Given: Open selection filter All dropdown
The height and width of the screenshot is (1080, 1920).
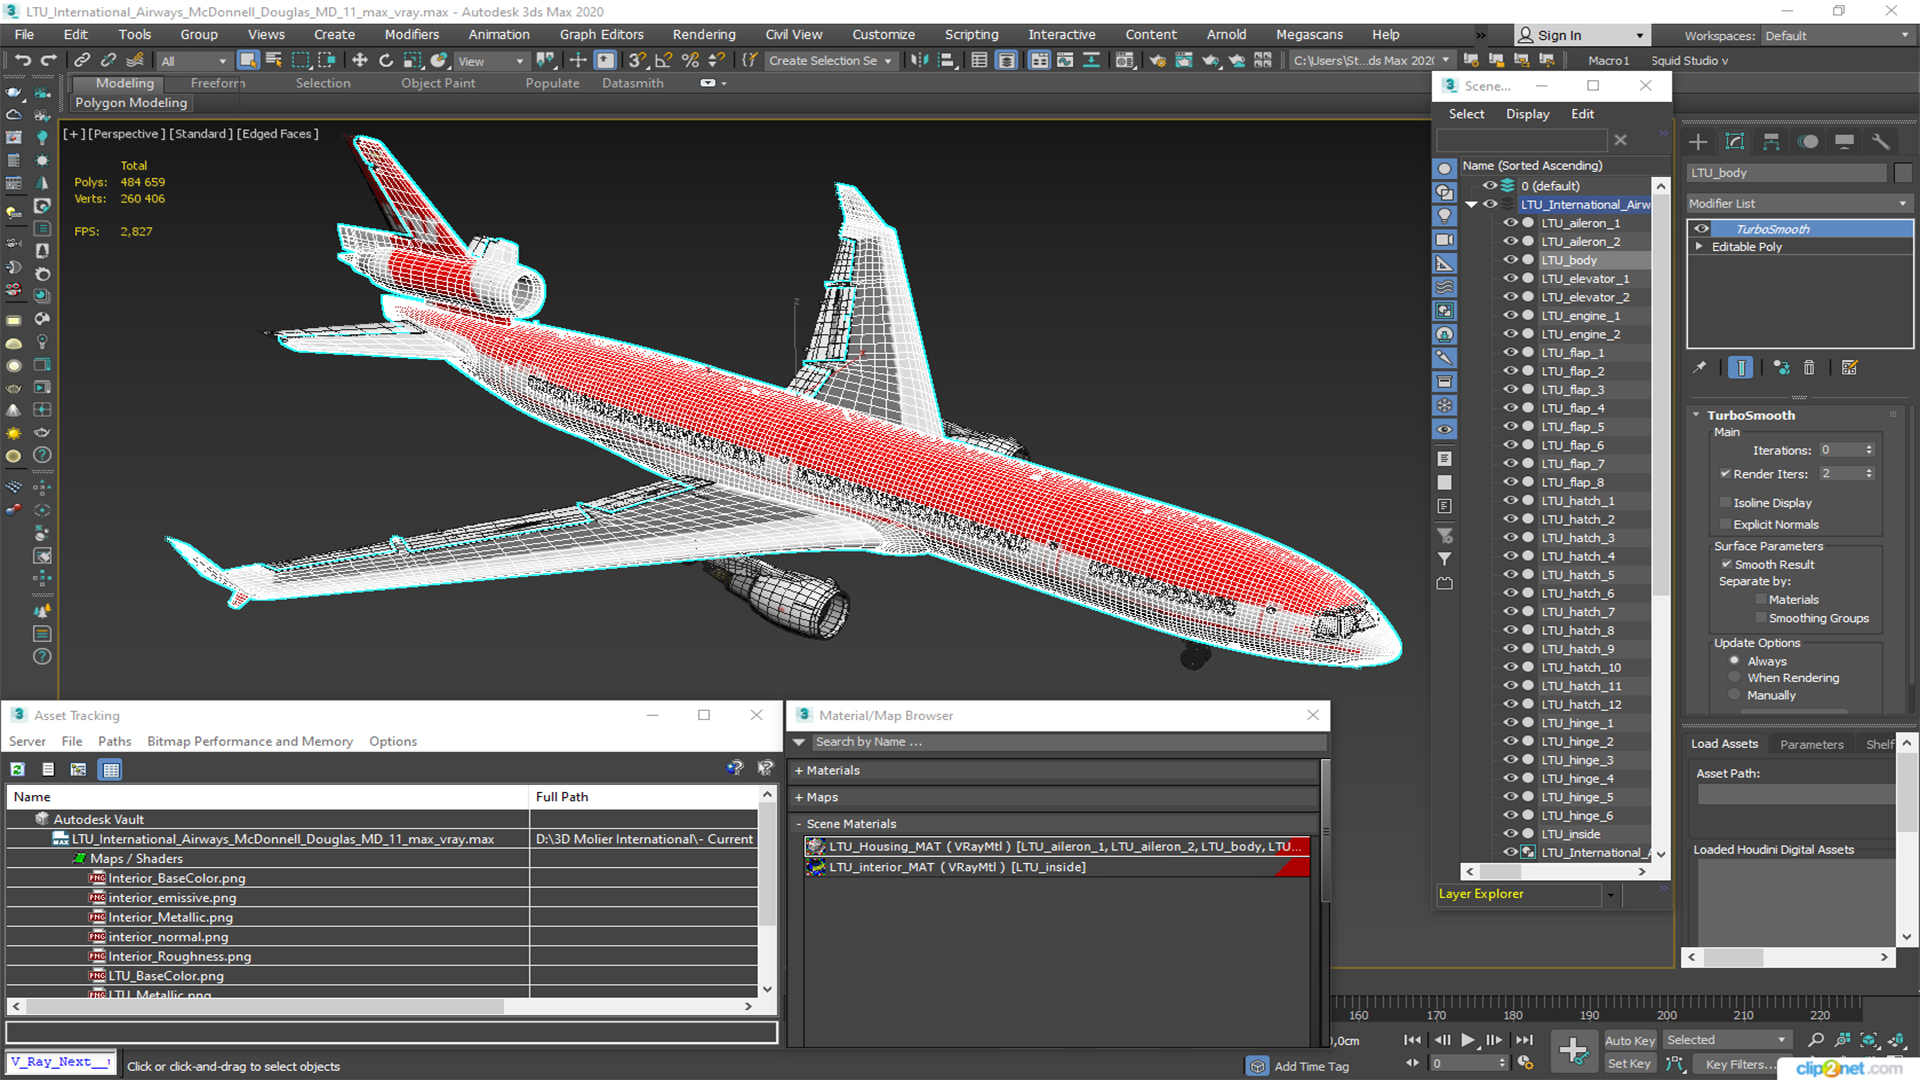Looking at the screenshot, I should 194,61.
